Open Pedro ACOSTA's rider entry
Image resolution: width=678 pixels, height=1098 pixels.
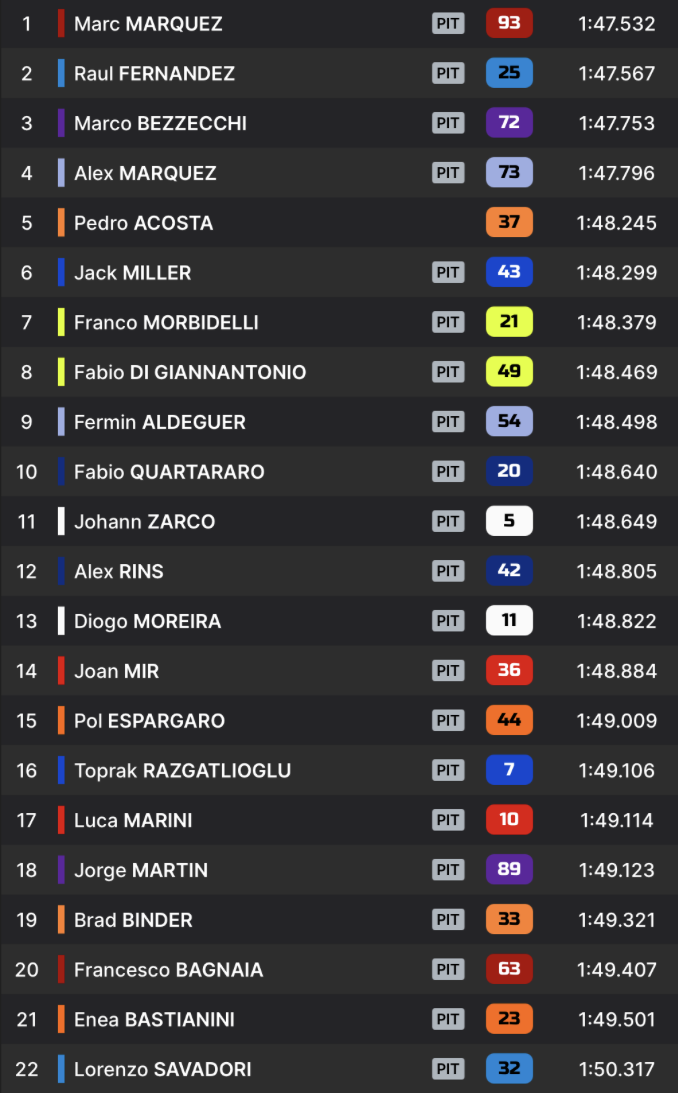(x=339, y=223)
